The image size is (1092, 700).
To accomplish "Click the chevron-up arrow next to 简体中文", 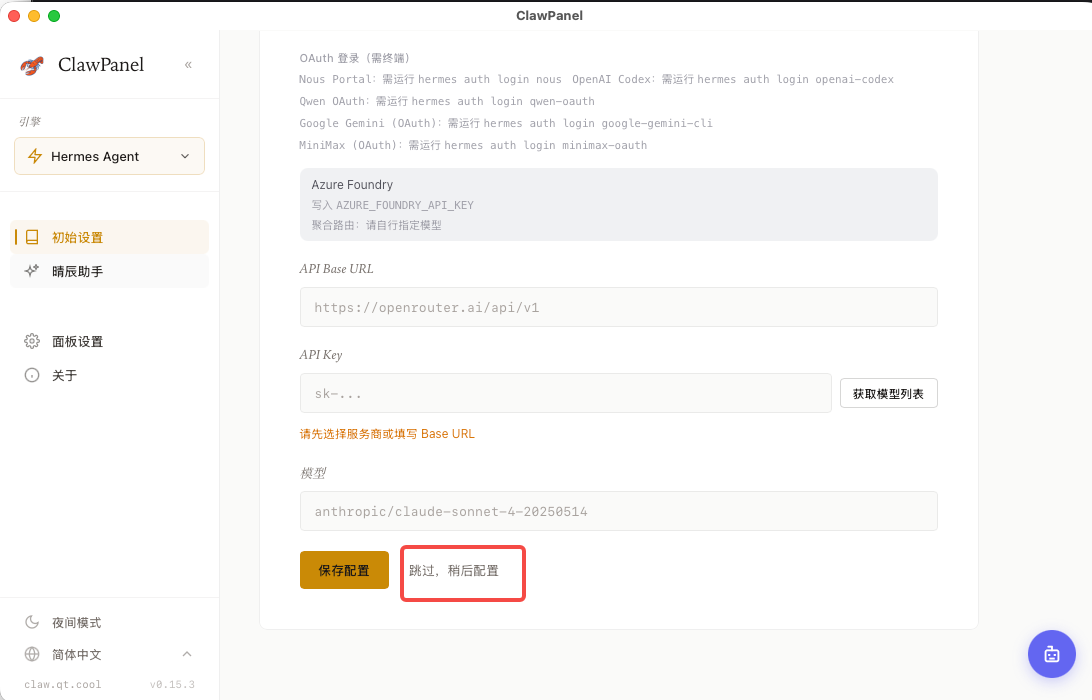I will tap(187, 654).
